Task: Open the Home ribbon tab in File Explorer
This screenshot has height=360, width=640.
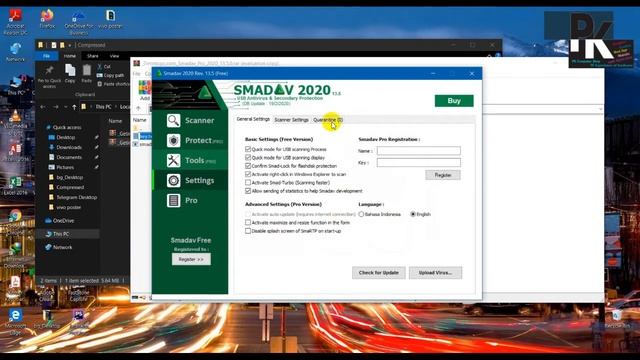Action: point(70,56)
